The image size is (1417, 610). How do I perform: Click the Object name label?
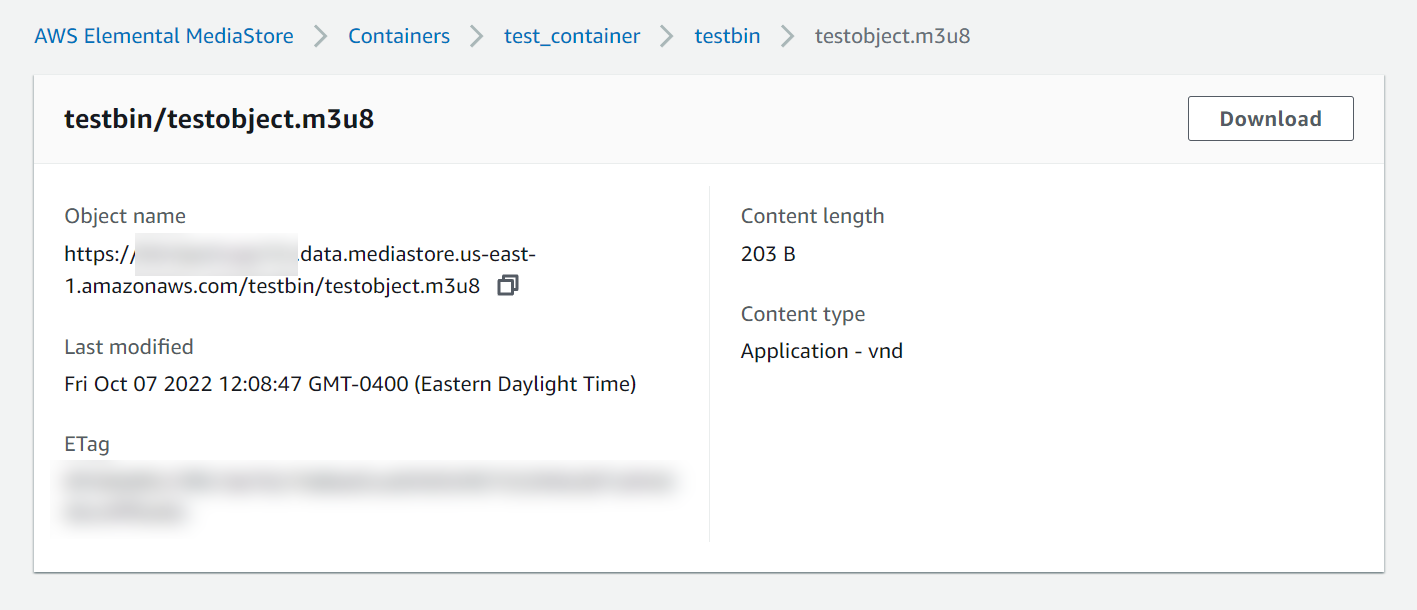(x=125, y=216)
